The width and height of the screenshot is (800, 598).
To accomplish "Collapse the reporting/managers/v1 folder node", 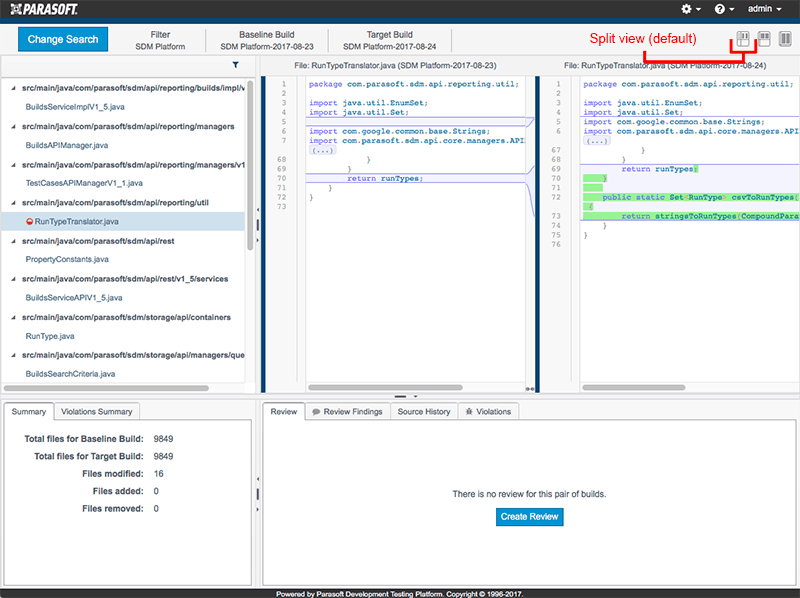I will [13, 165].
